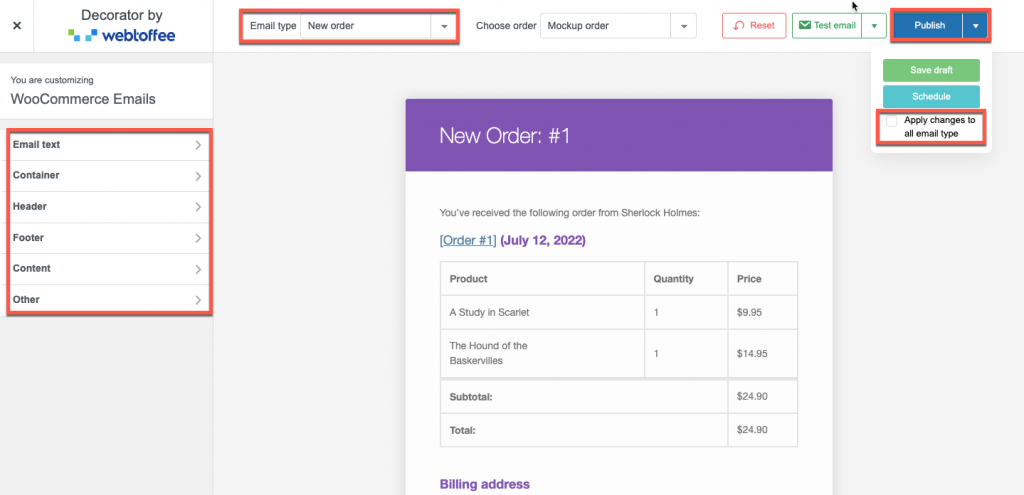The height and width of the screenshot is (495, 1024).
Task: Click the $14.95 price cell
Action: [762, 353]
